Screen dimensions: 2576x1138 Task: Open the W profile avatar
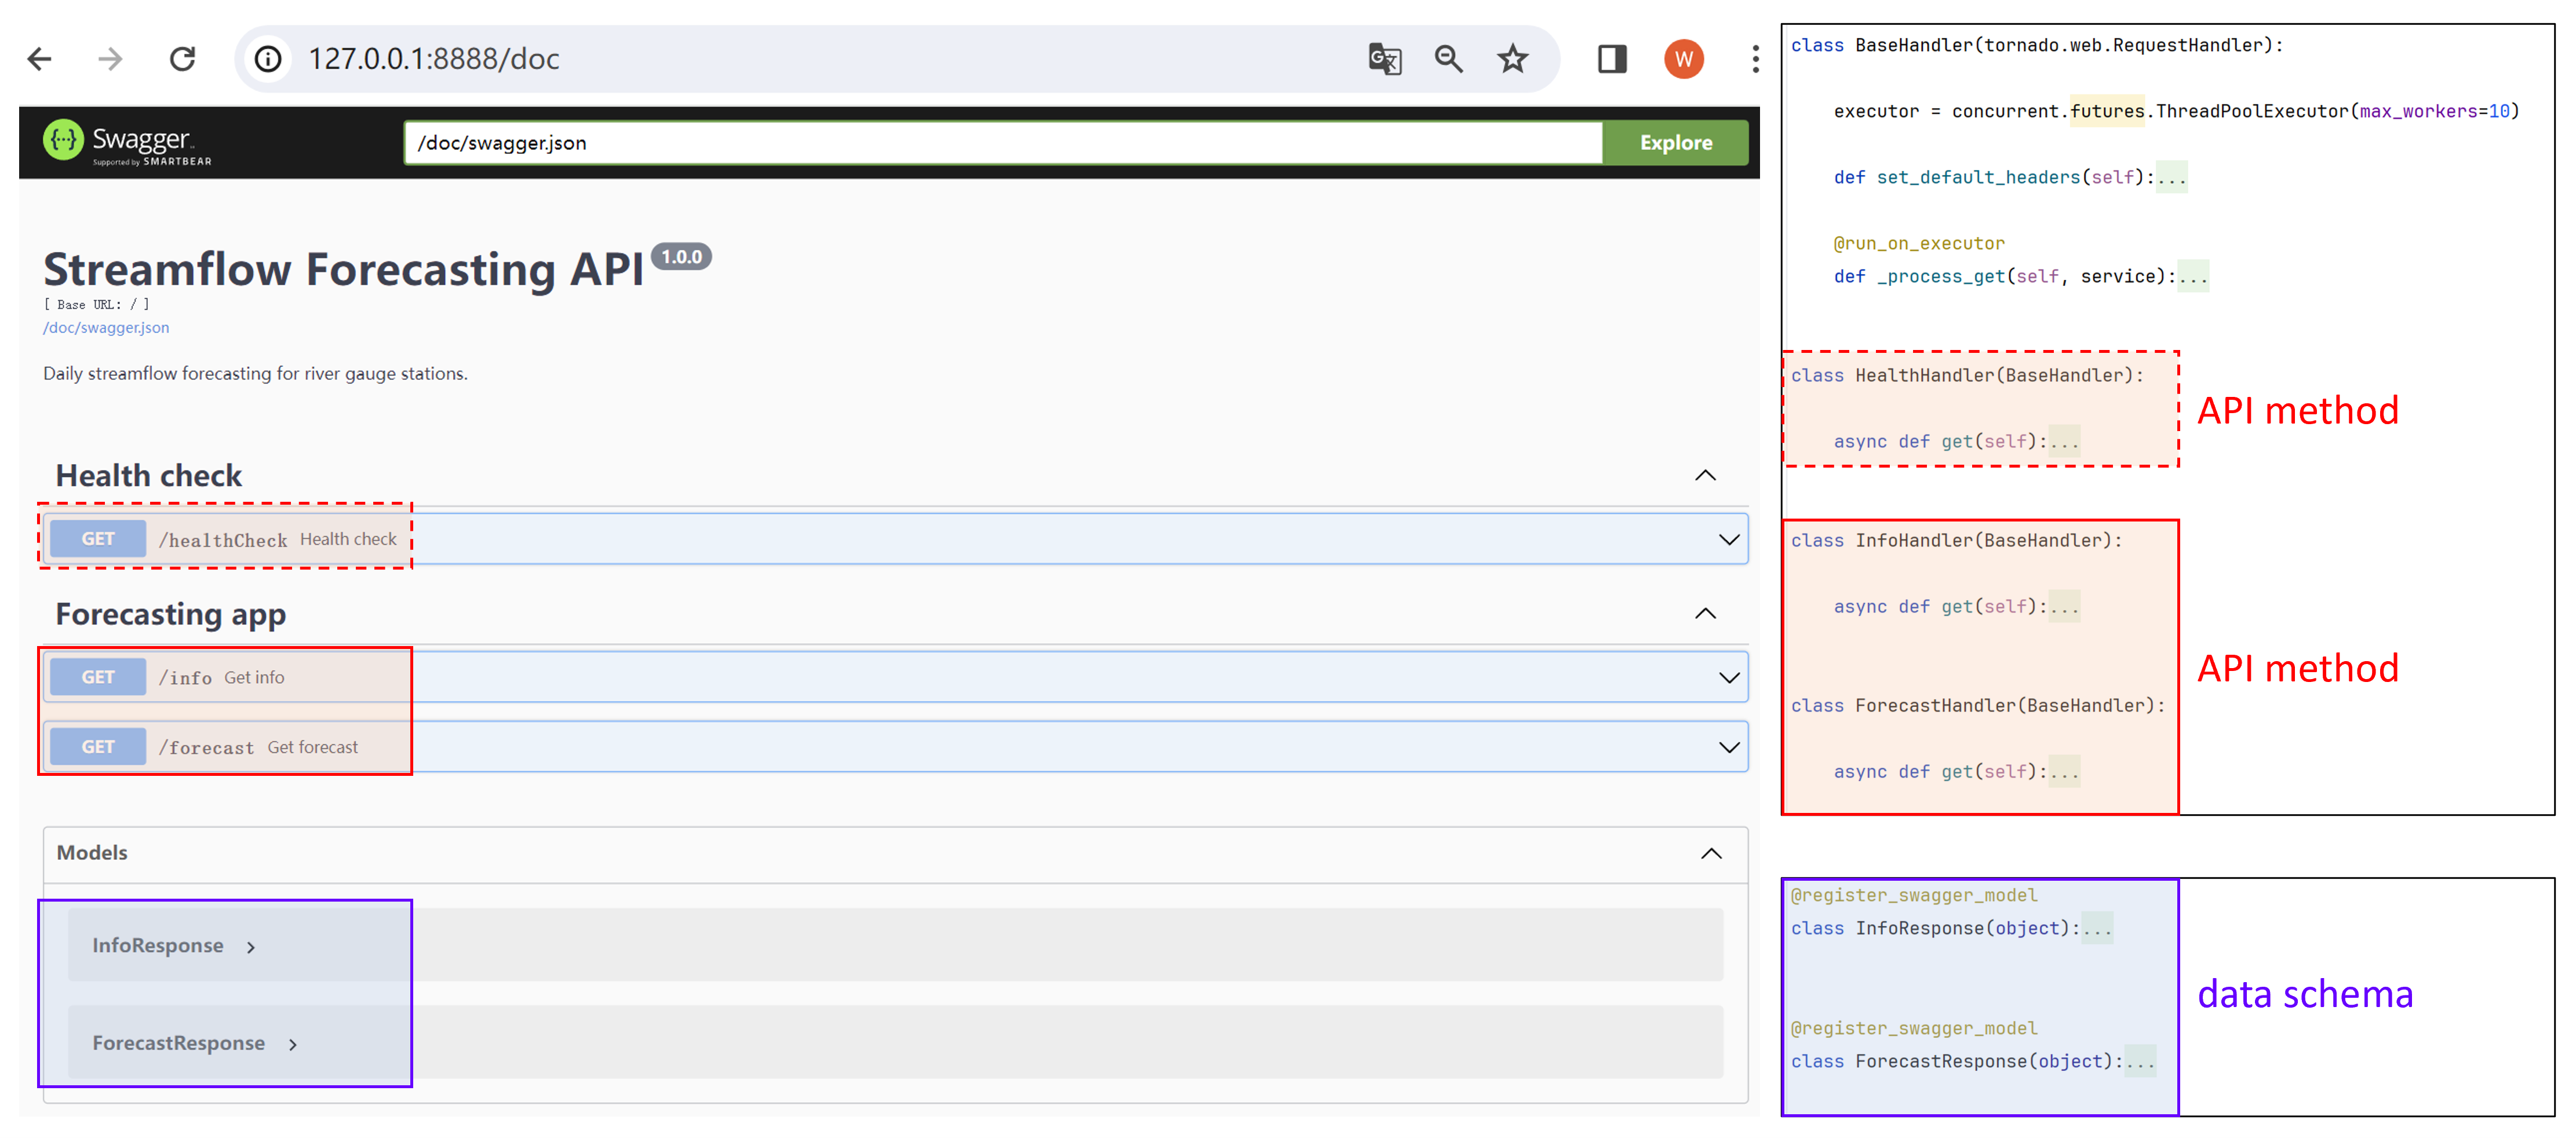coord(1683,59)
